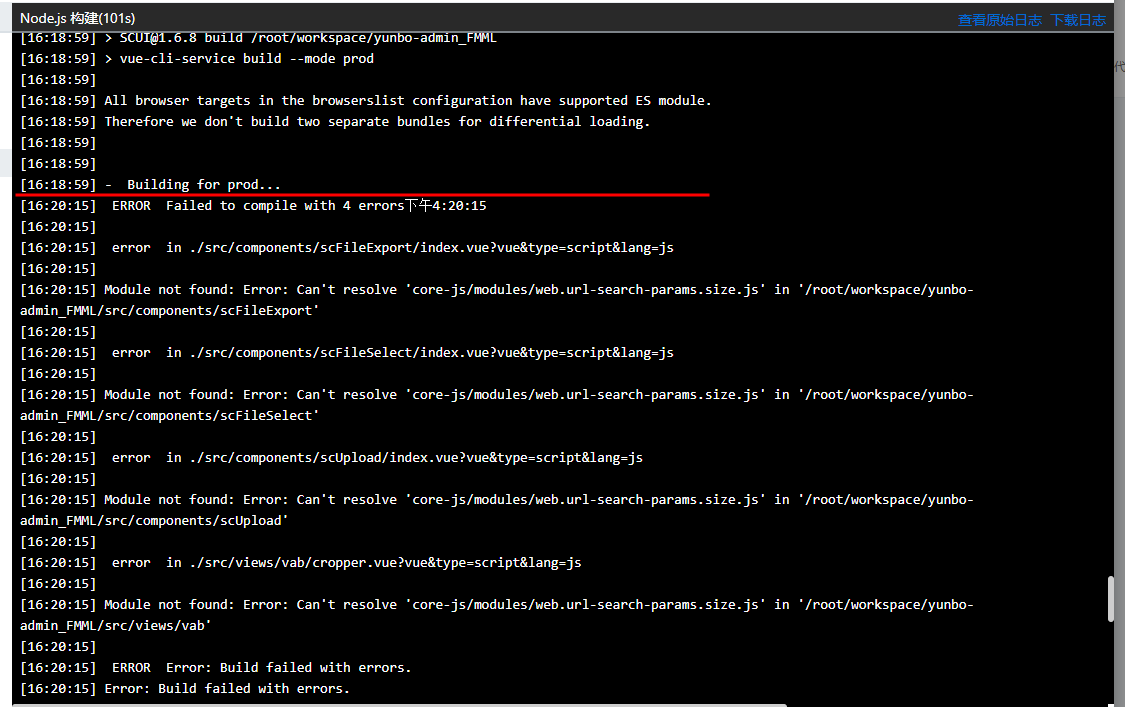This screenshot has width=1125, height=707.
Task: Click the scFileSelect/index.vue error line
Action: point(347,352)
